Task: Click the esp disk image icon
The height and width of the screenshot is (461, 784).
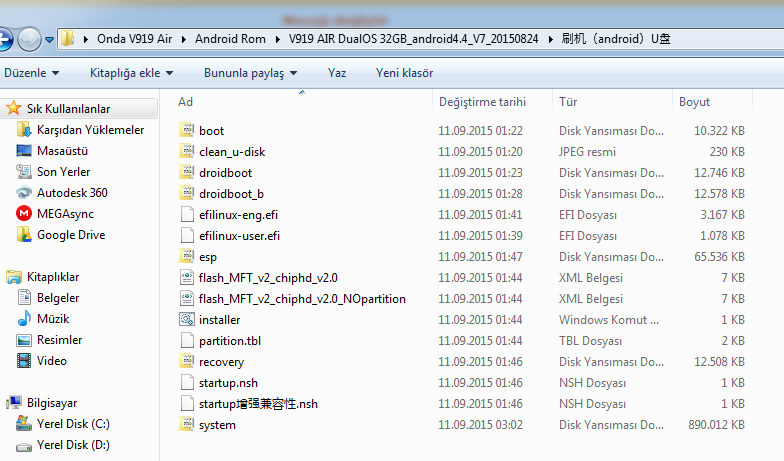Action: click(186, 256)
